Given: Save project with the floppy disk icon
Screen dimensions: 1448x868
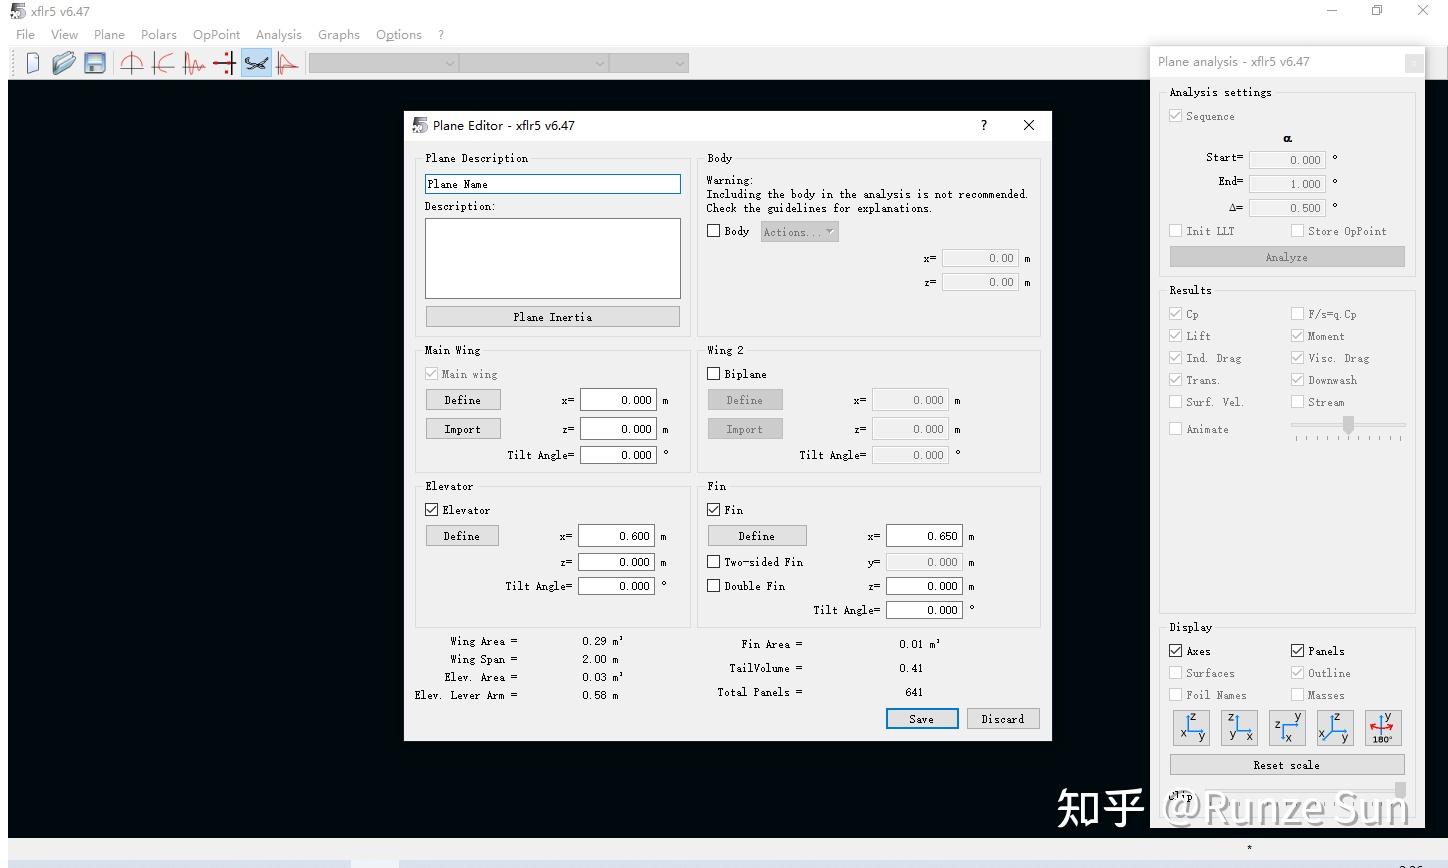Looking at the screenshot, I should pos(95,63).
